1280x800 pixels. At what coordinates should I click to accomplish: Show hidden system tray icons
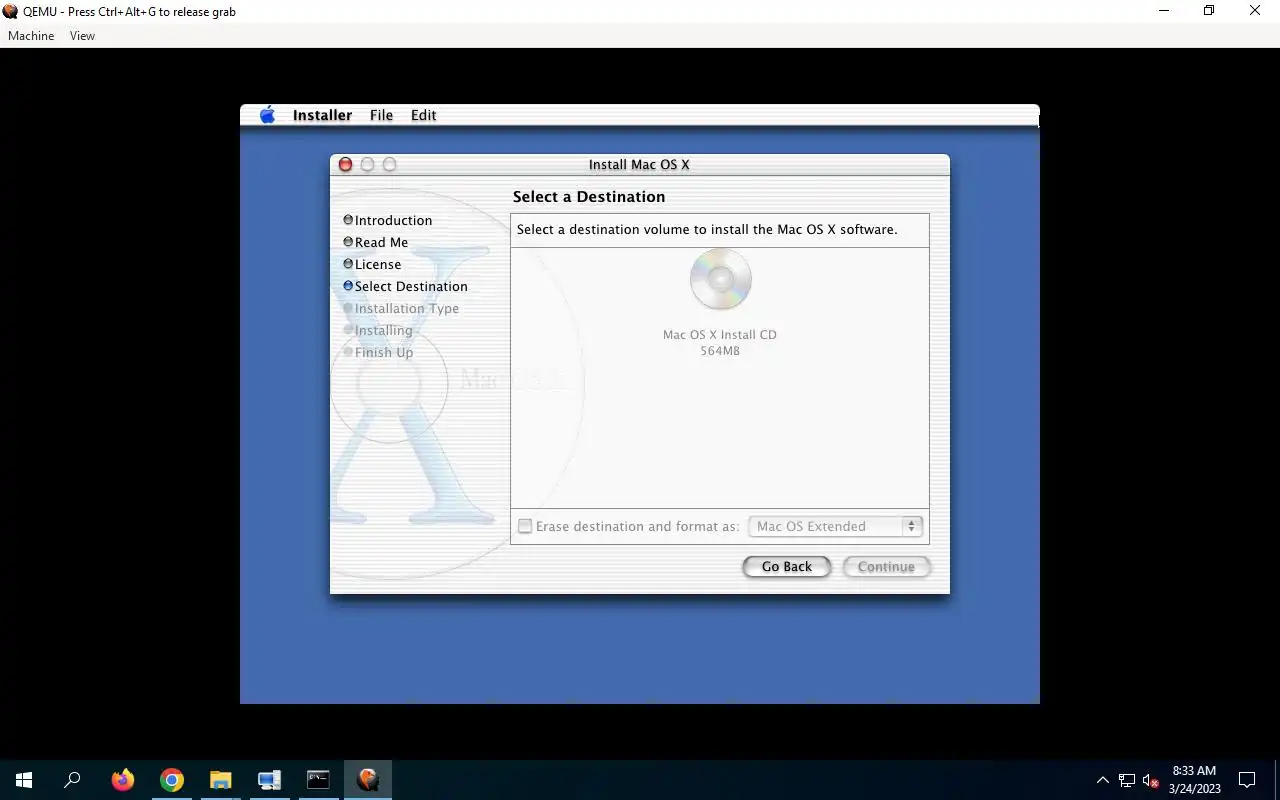tap(1103, 780)
